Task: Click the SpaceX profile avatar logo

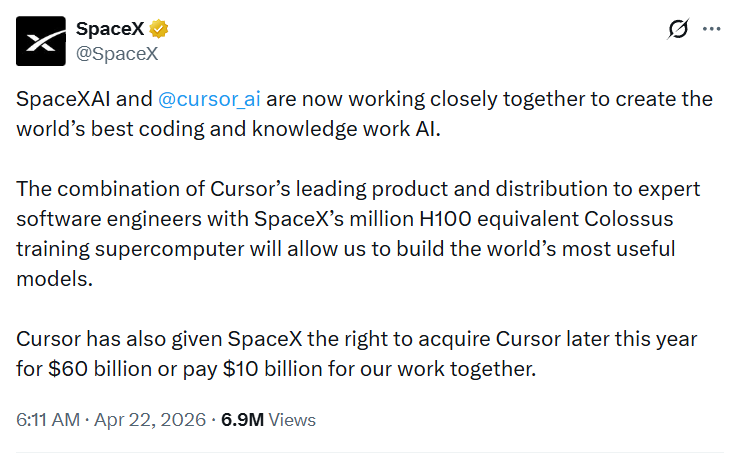Action: pyautogui.click(x=41, y=41)
